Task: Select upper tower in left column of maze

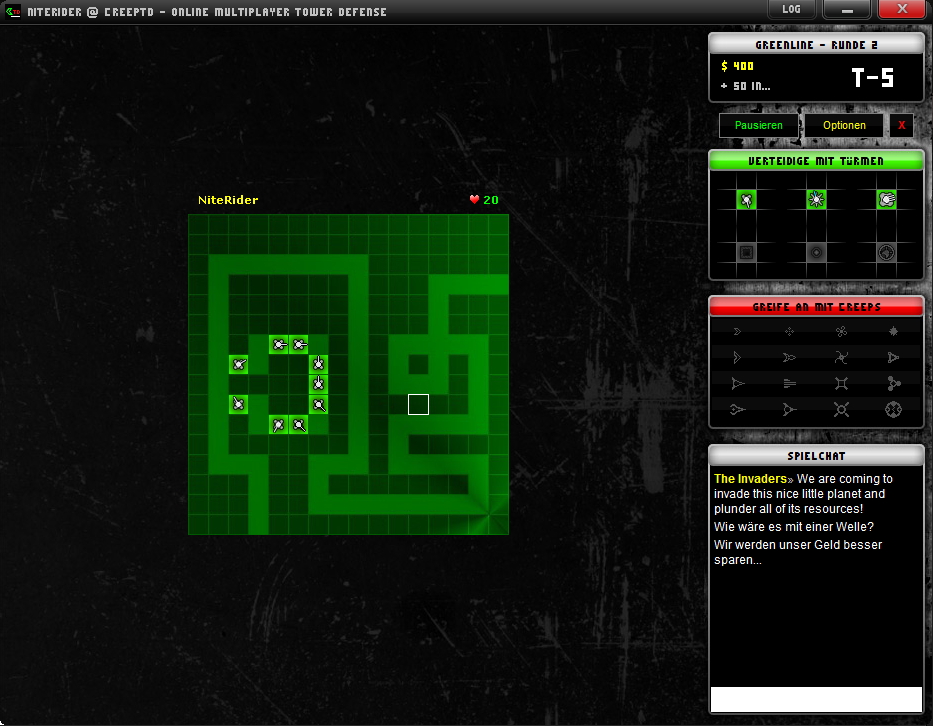Action: coord(239,364)
